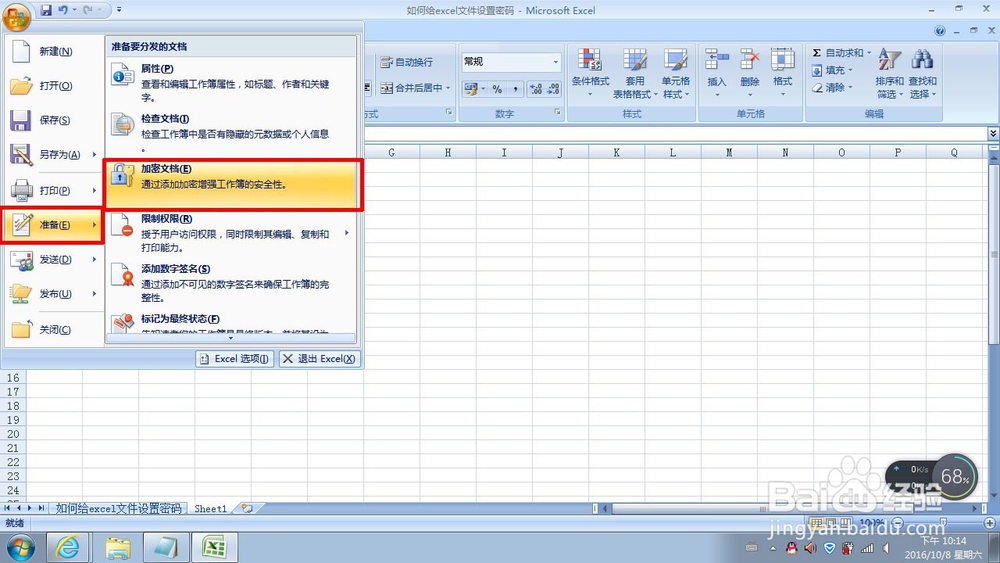Click the Excel Help question mark icon

pos(939,31)
